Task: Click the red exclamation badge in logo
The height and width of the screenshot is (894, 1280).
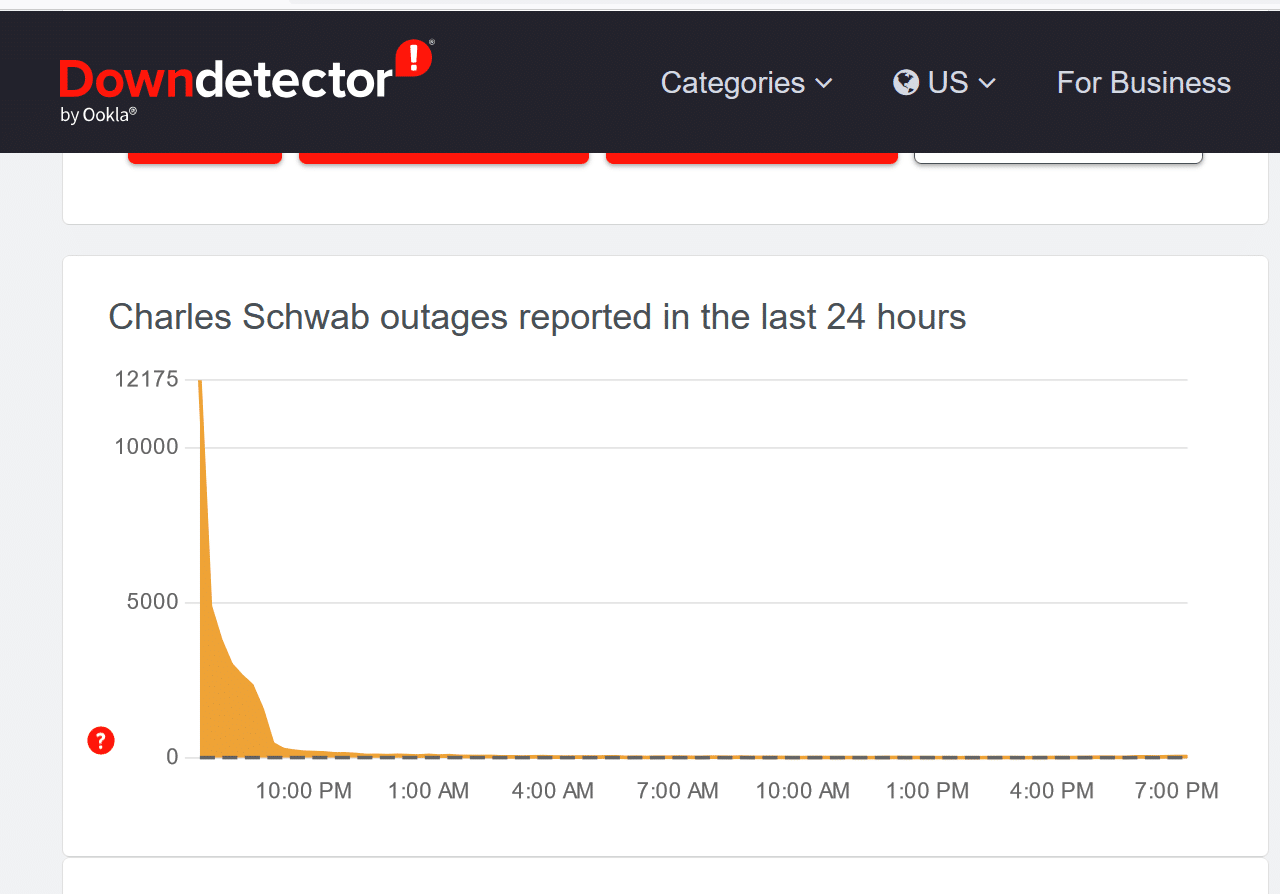Action: pyautogui.click(x=414, y=58)
